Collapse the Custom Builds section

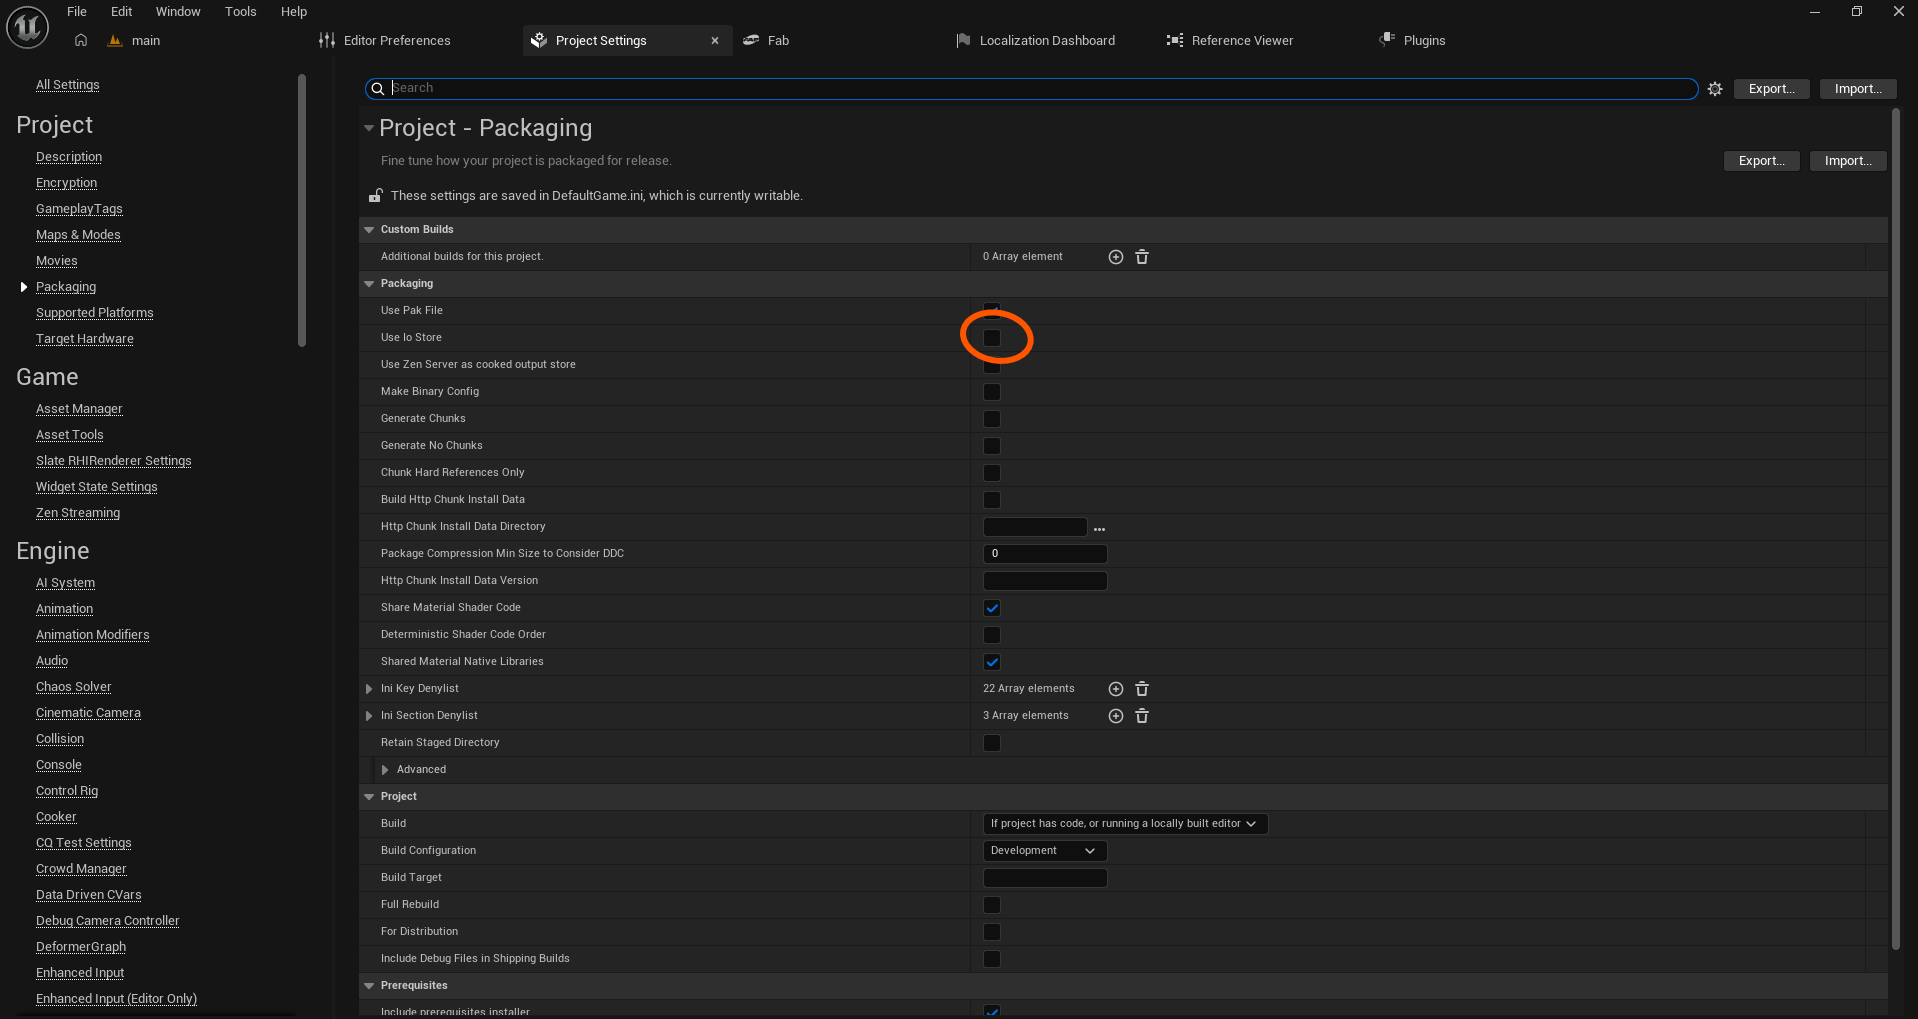coord(369,230)
